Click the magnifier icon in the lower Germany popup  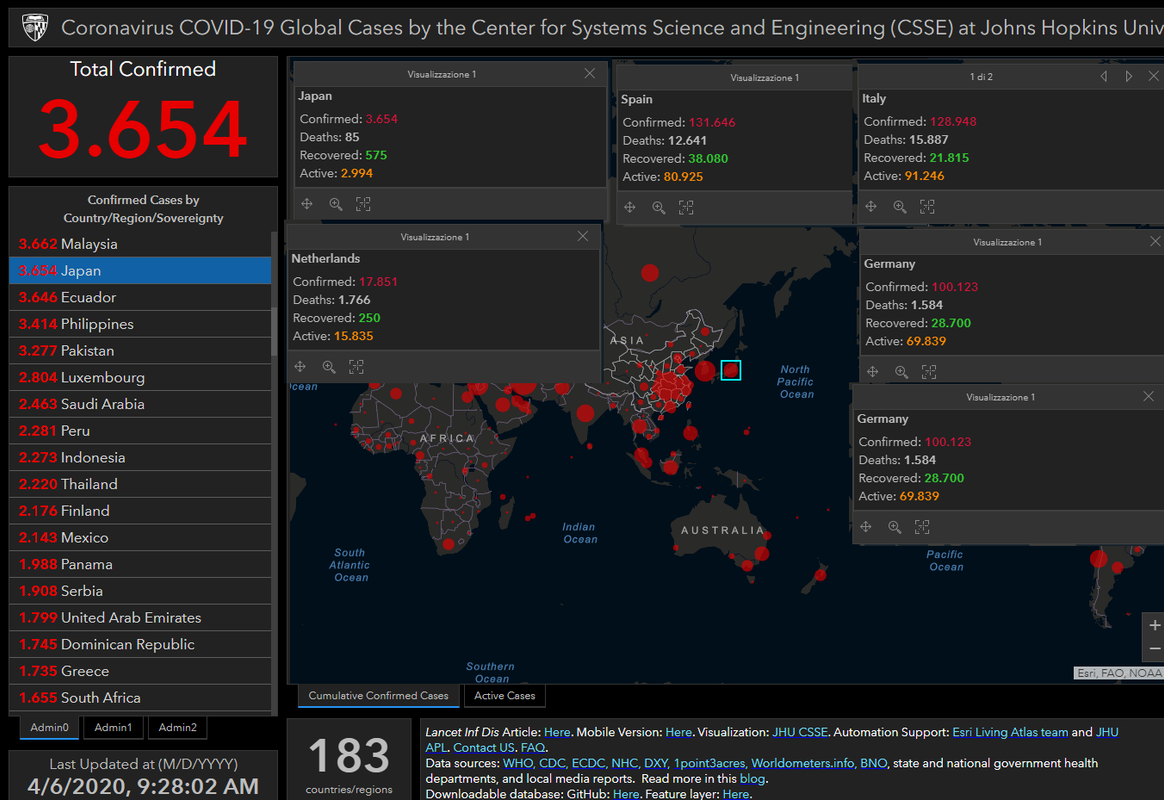[895, 527]
